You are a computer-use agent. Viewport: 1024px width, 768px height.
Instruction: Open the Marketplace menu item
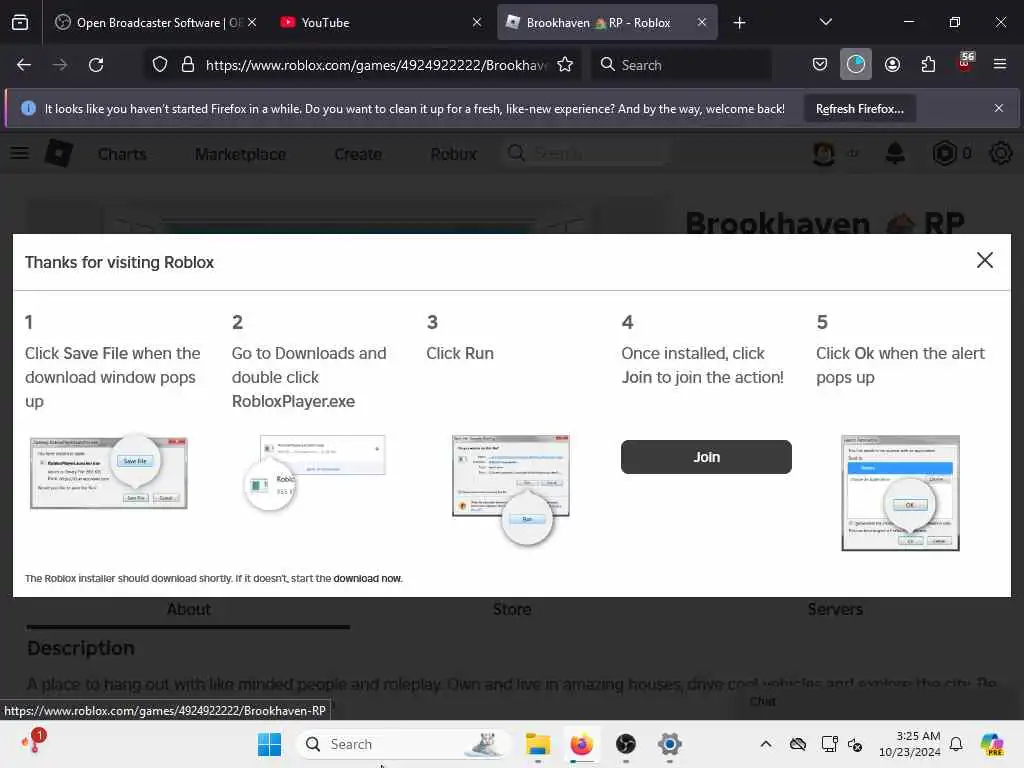[240, 154]
